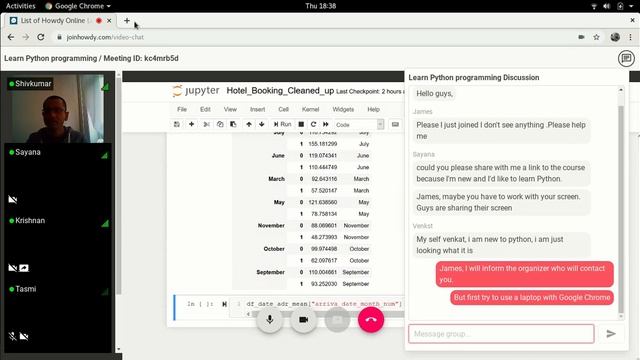
Task: Open camera permission icon in address bar
Action: pos(581,37)
